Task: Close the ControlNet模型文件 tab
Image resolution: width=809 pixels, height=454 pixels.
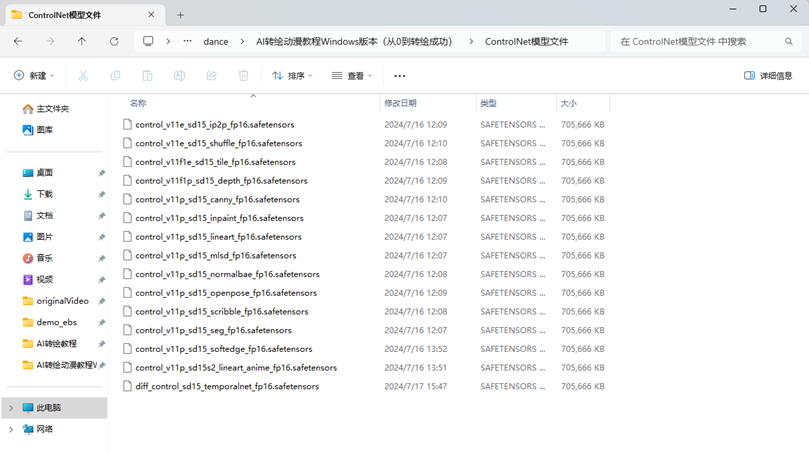Action: click(x=151, y=14)
